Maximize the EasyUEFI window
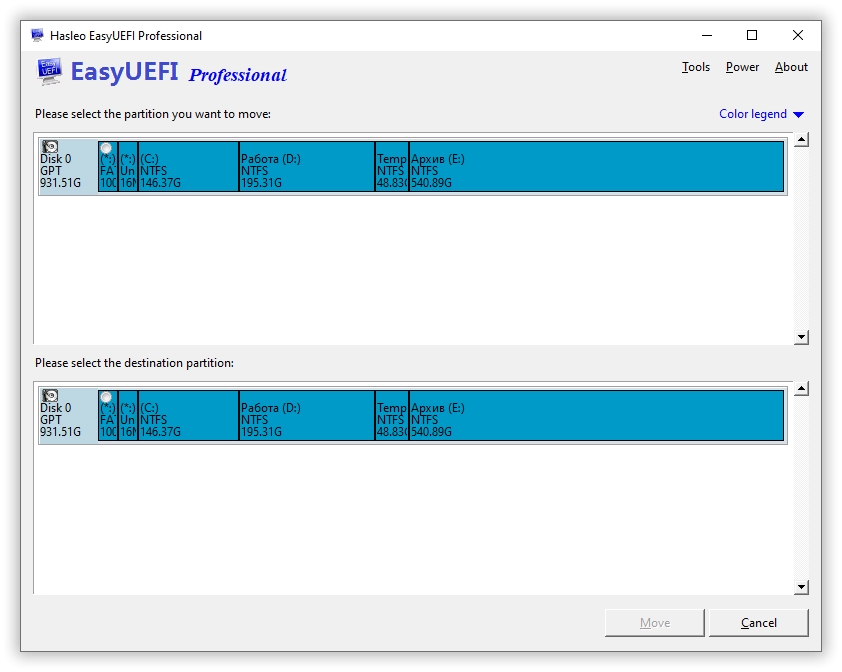Image resolution: width=842 pixels, height=672 pixels. tap(752, 35)
